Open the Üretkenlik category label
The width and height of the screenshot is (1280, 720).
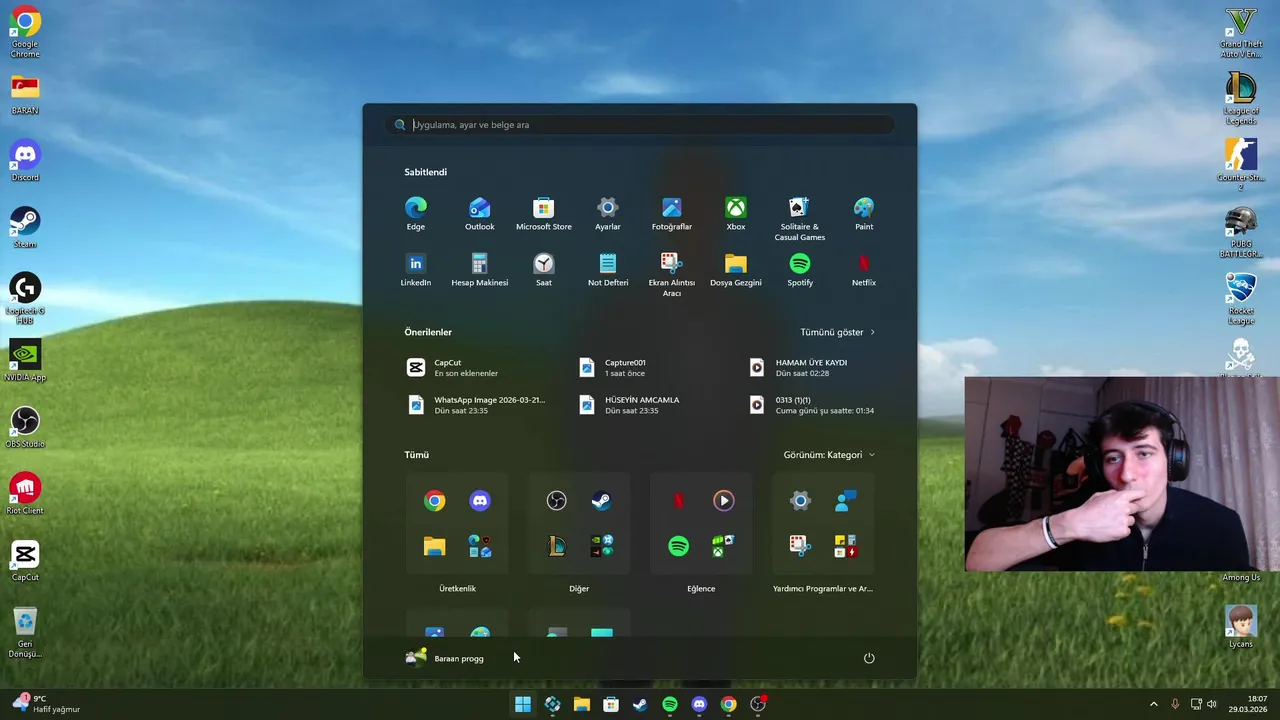457,589
